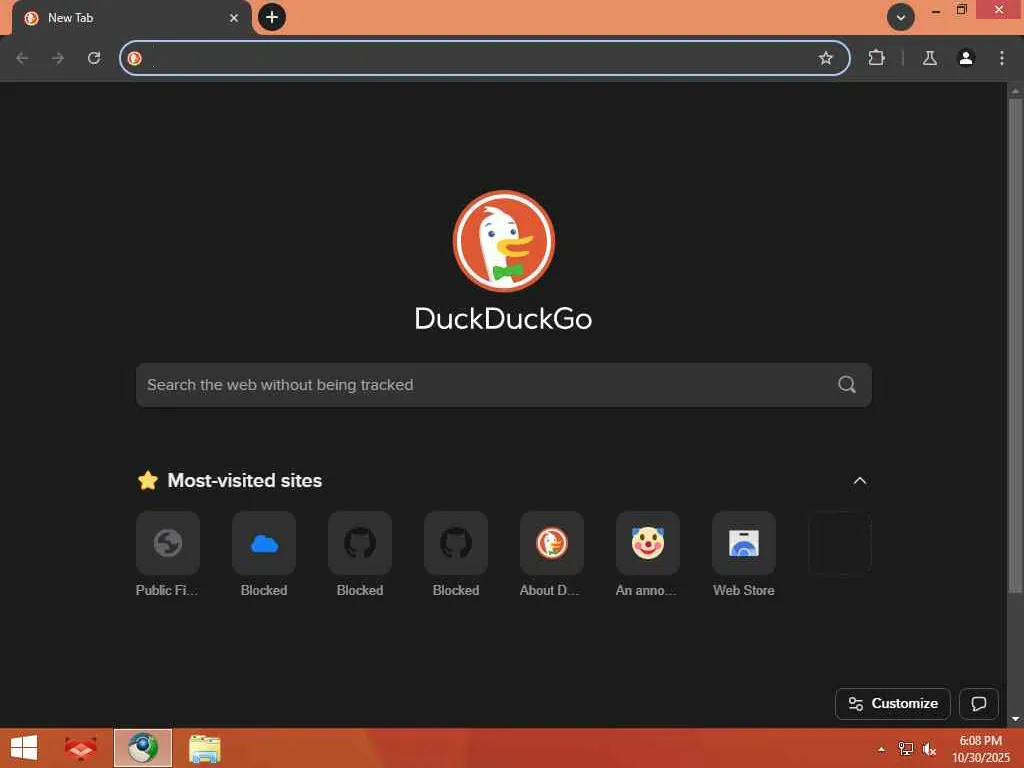The width and height of the screenshot is (1024, 768).
Task: Open the Windows Start menu
Action: pos(24,748)
